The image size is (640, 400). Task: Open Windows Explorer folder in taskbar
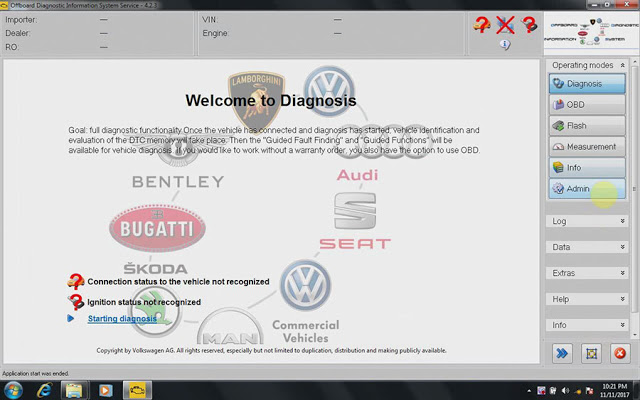74,391
